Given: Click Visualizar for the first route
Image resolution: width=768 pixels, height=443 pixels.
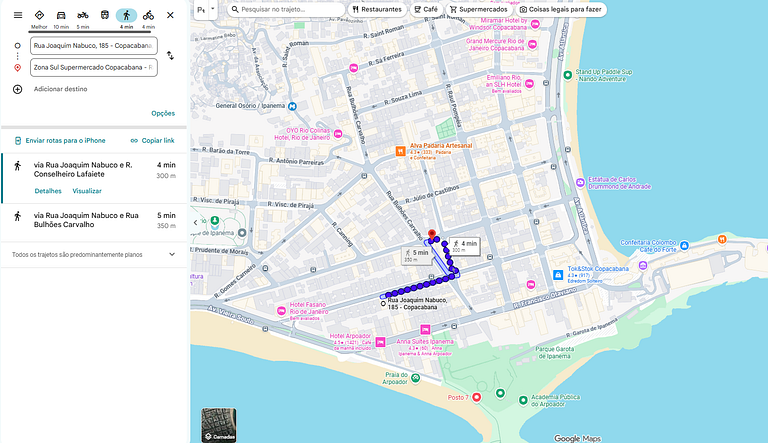Looking at the screenshot, I should 87,191.
